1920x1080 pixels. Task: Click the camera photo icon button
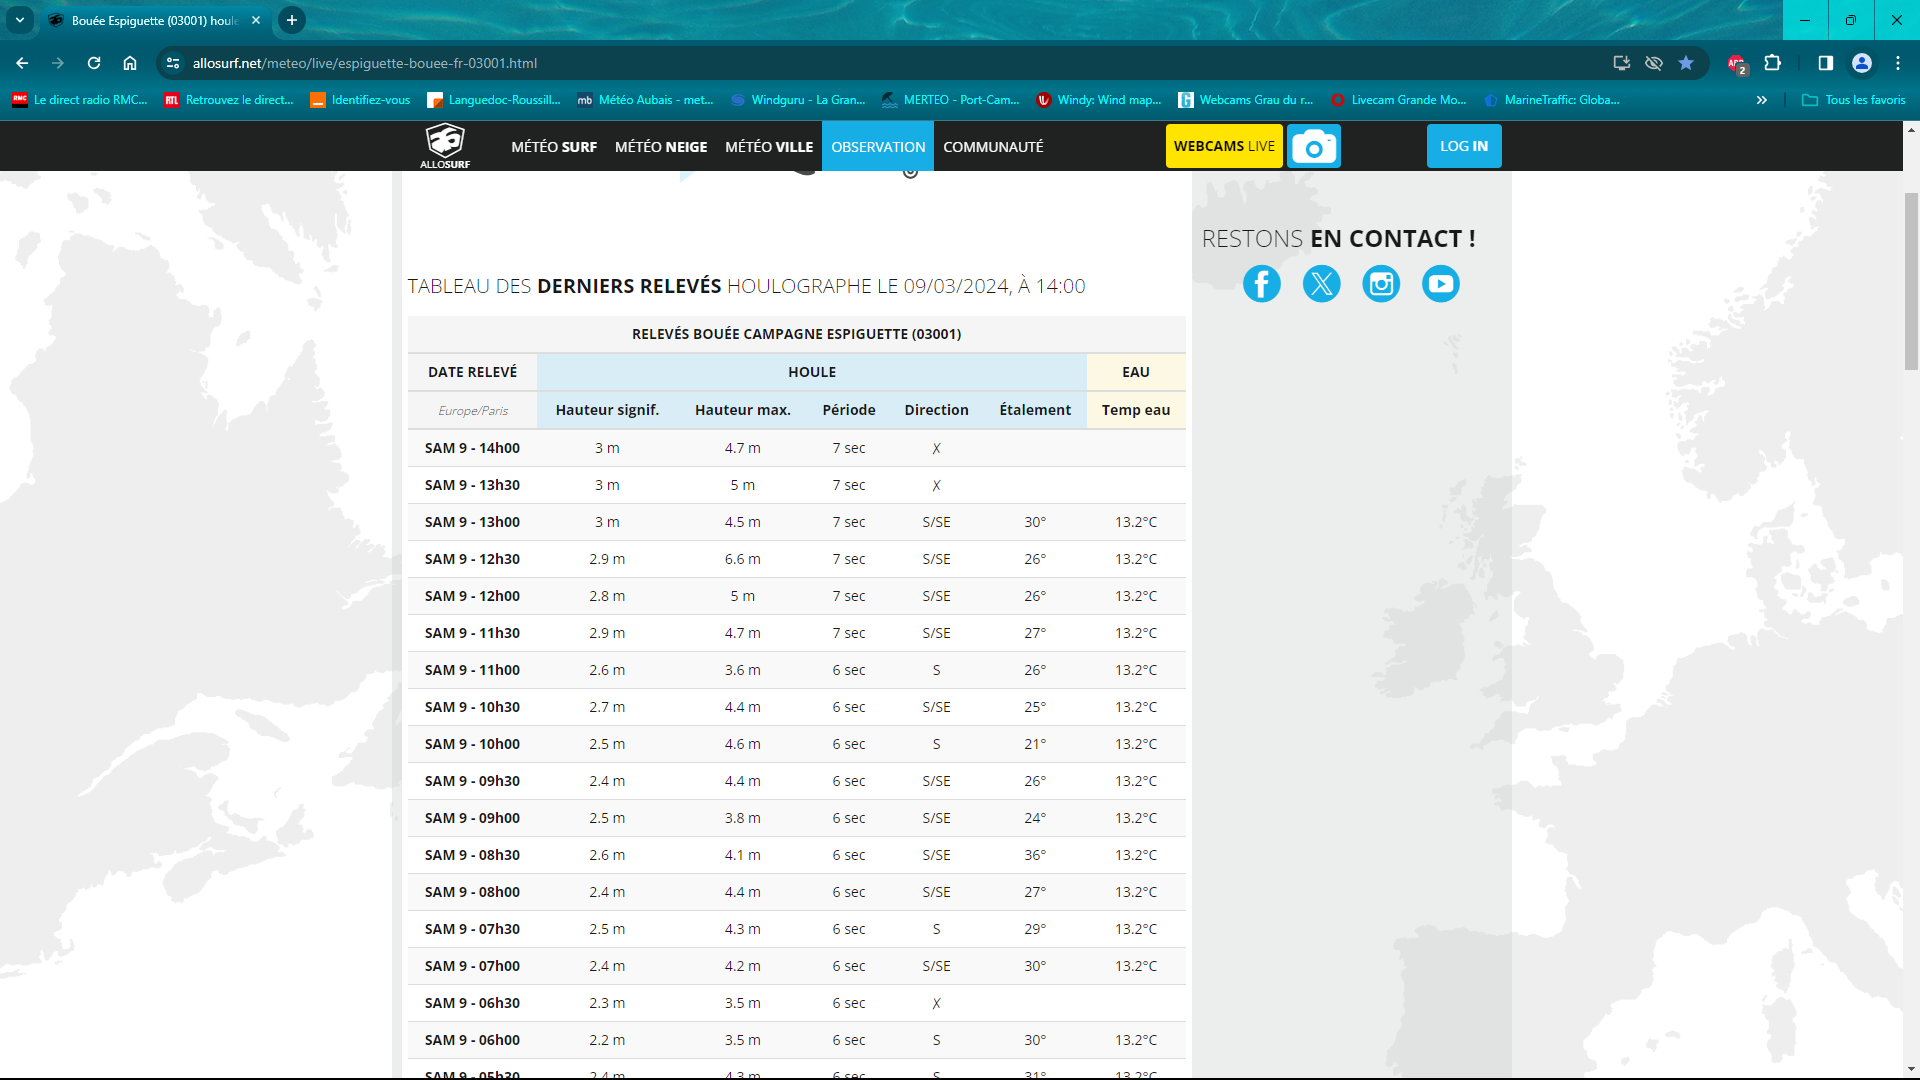coord(1313,147)
